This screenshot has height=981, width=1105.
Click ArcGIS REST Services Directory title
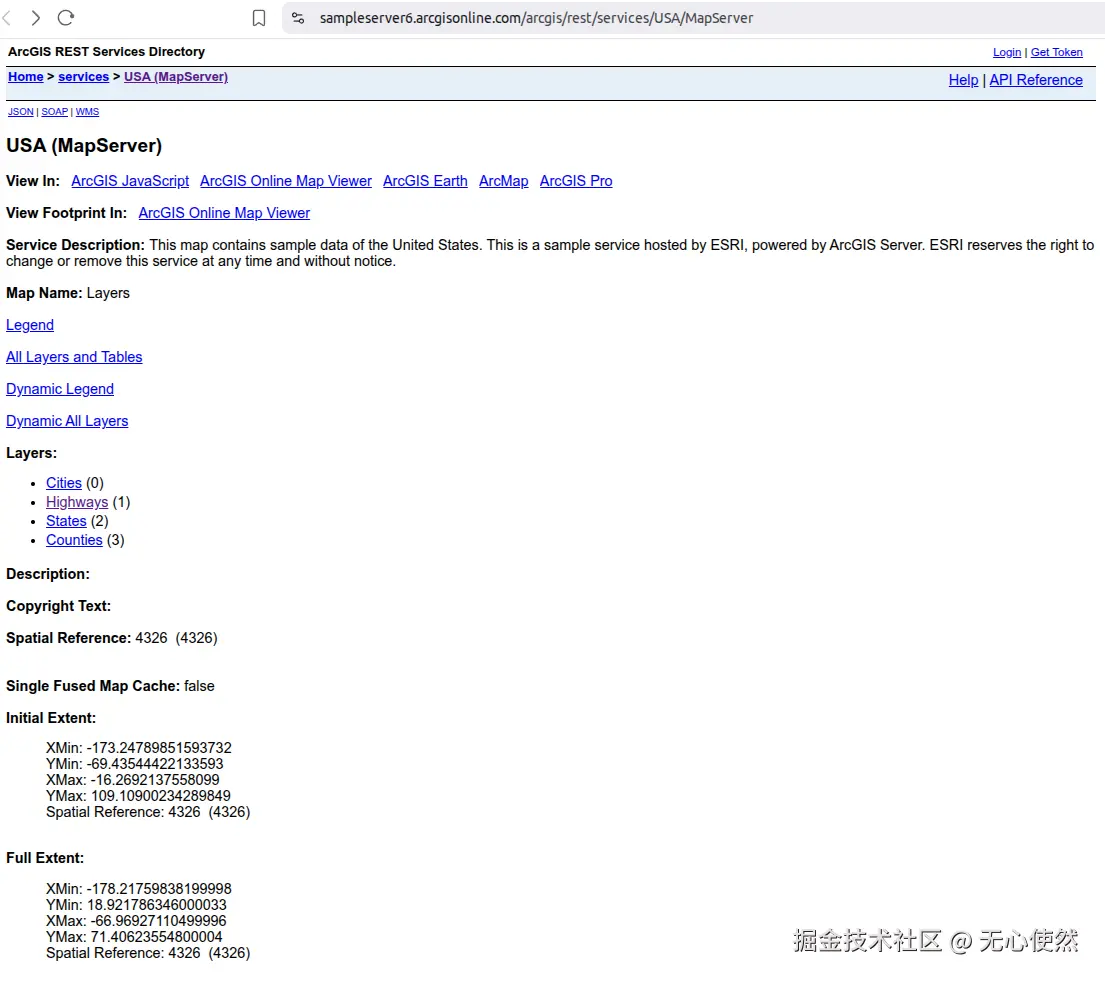(106, 52)
